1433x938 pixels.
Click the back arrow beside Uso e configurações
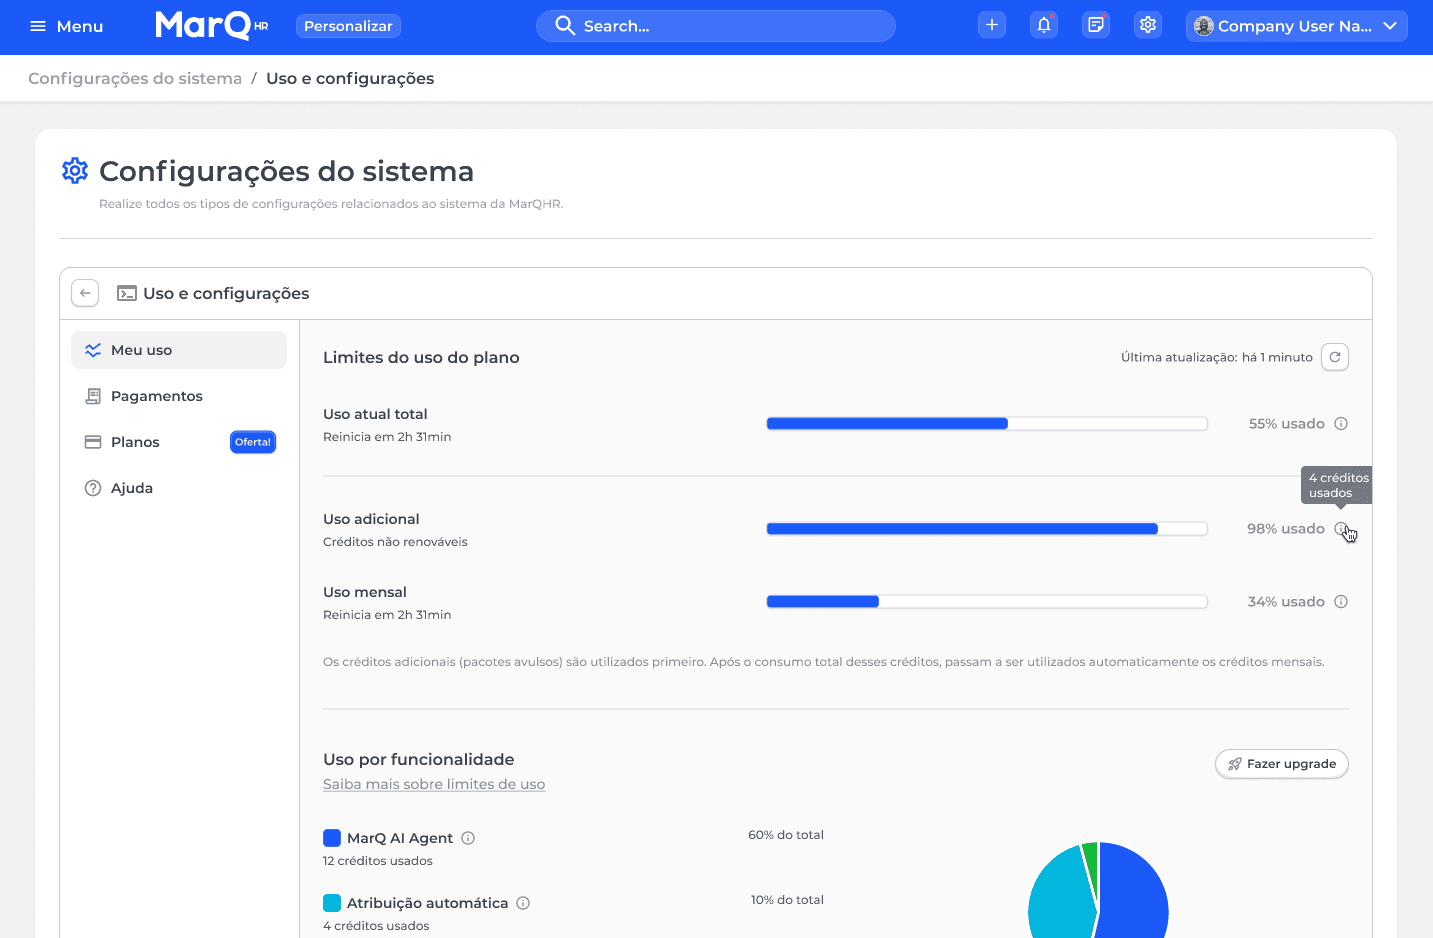[85, 293]
